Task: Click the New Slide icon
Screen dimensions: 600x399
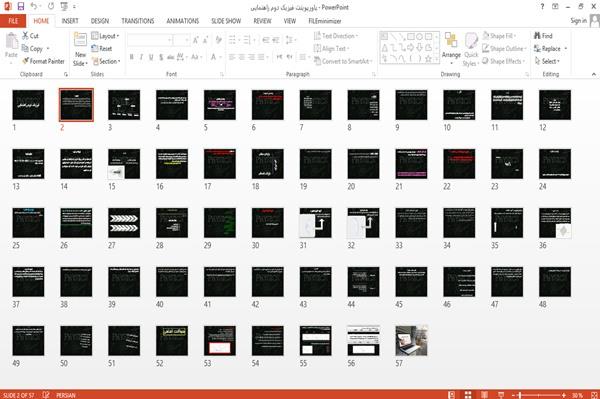Action: [x=80, y=40]
